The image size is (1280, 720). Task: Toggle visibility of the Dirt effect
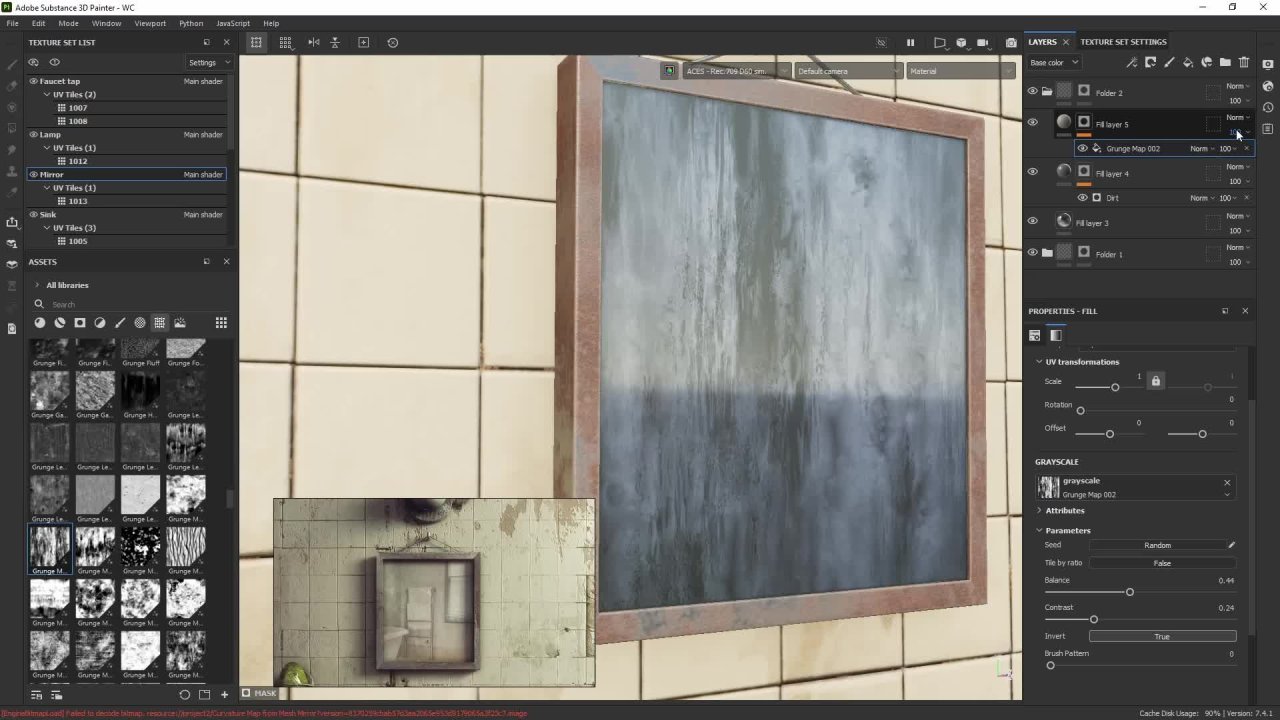click(1082, 198)
